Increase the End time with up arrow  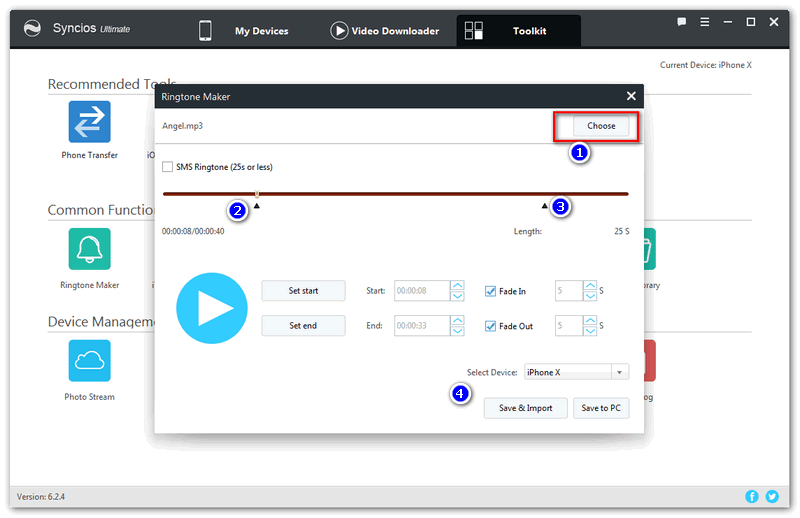pos(458,320)
